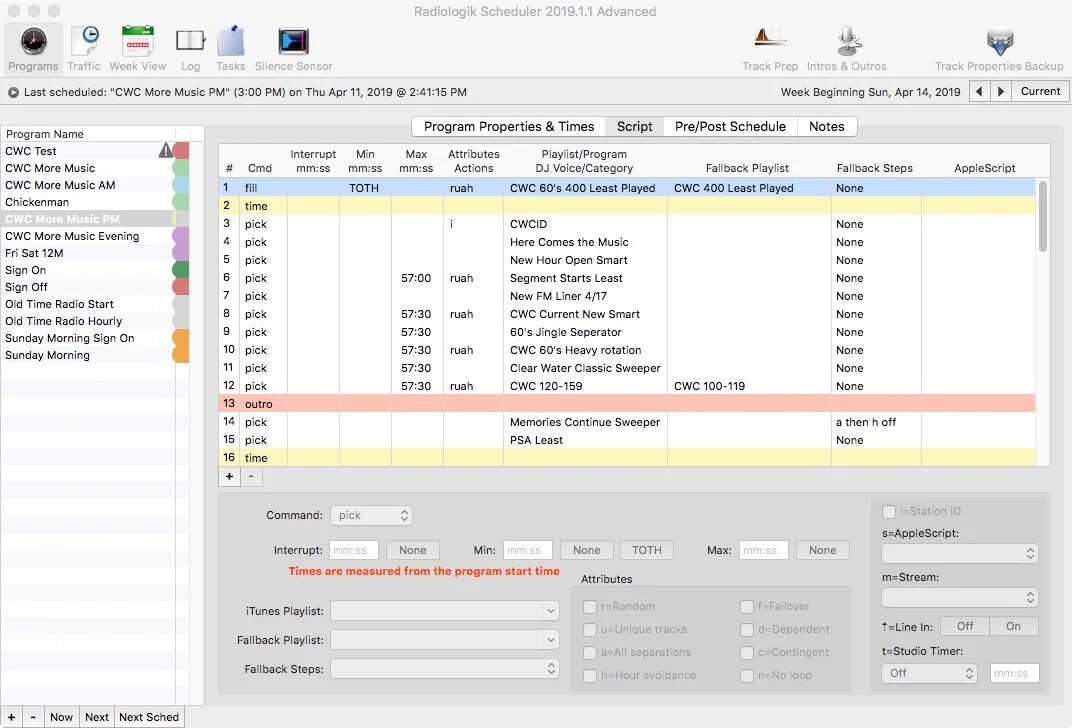The image size is (1072, 728).
Task: Click the Now button
Action: [x=62, y=717]
